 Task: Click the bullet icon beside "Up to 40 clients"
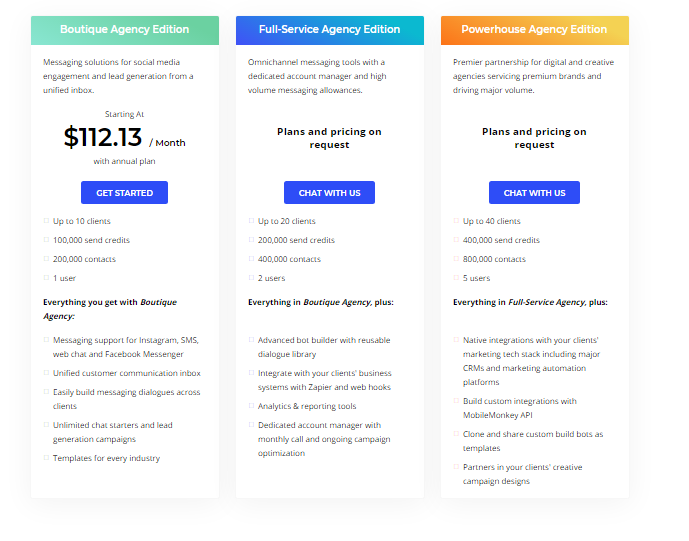pos(456,221)
